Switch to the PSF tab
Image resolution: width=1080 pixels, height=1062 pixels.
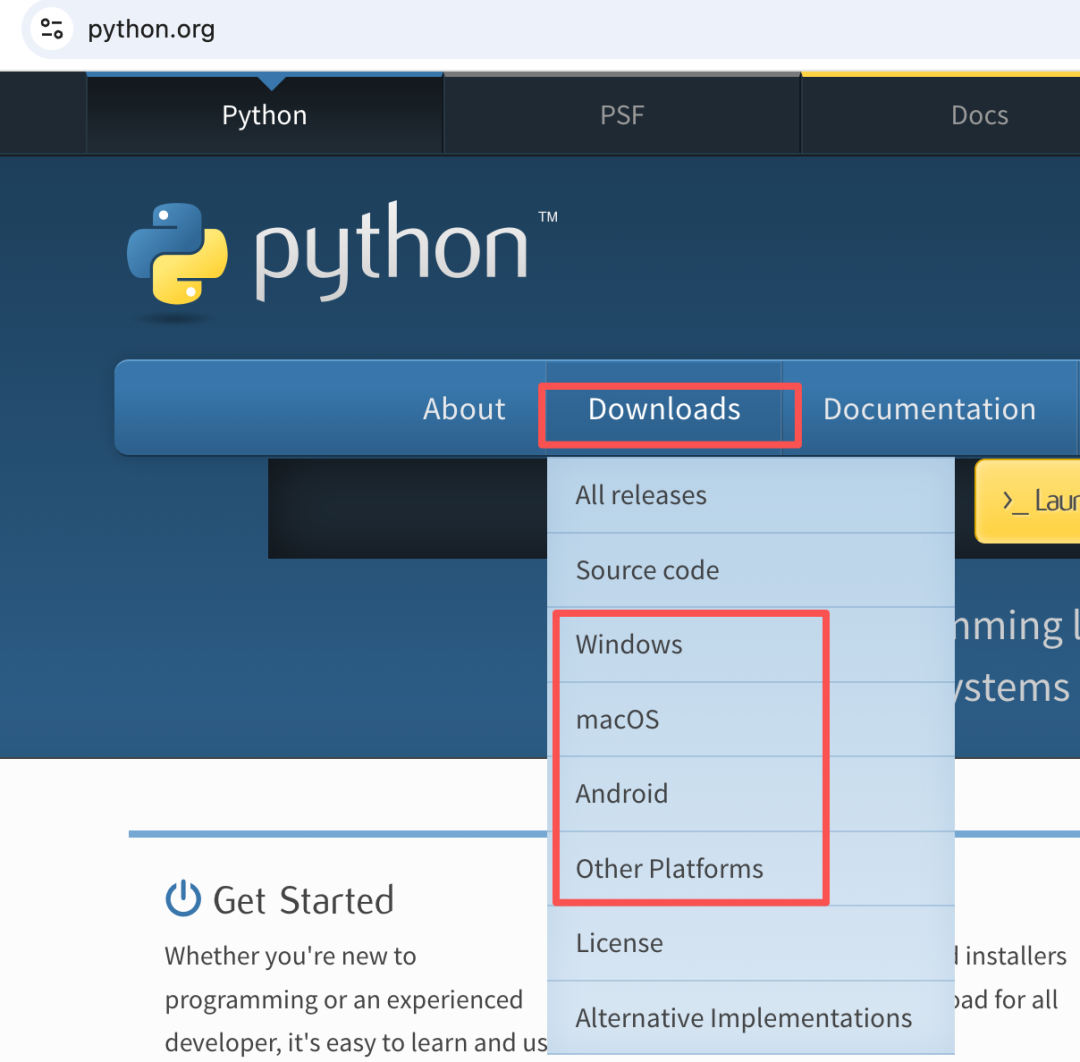(x=622, y=114)
